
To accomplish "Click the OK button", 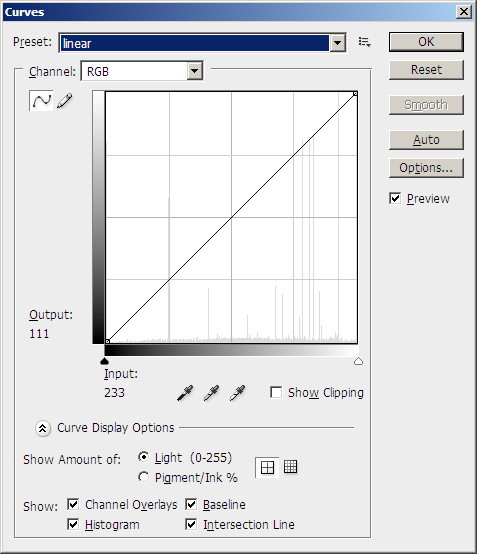I will pyautogui.click(x=426, y=42).
